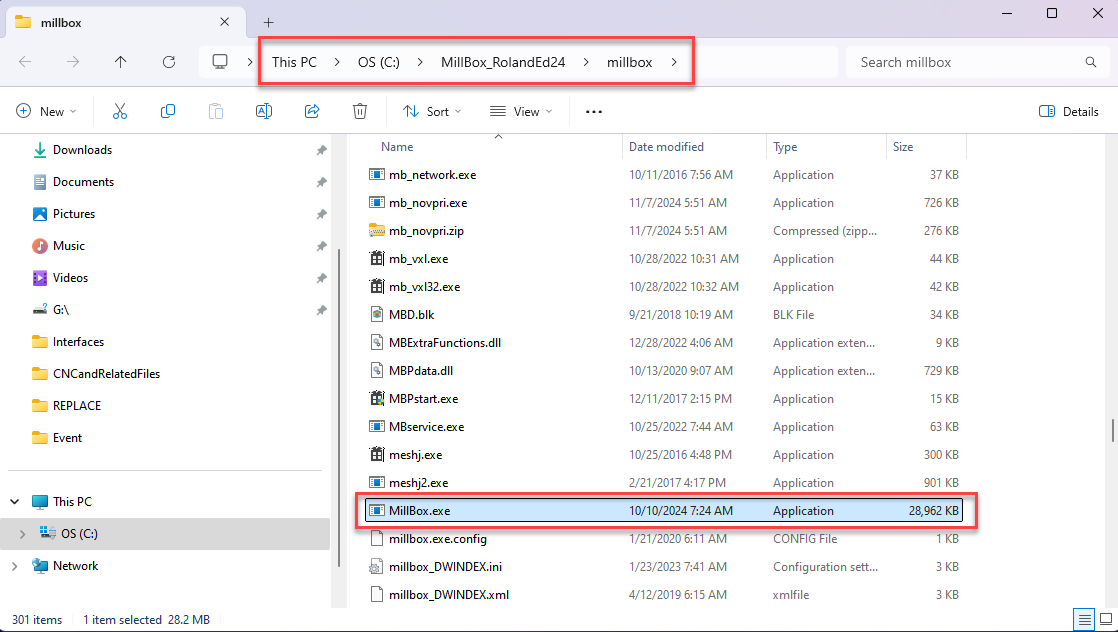This screenshot has height=632, width=1118.
Task: Switch to large thumbnails view icon in status bar
Action: click(1106, 619)
